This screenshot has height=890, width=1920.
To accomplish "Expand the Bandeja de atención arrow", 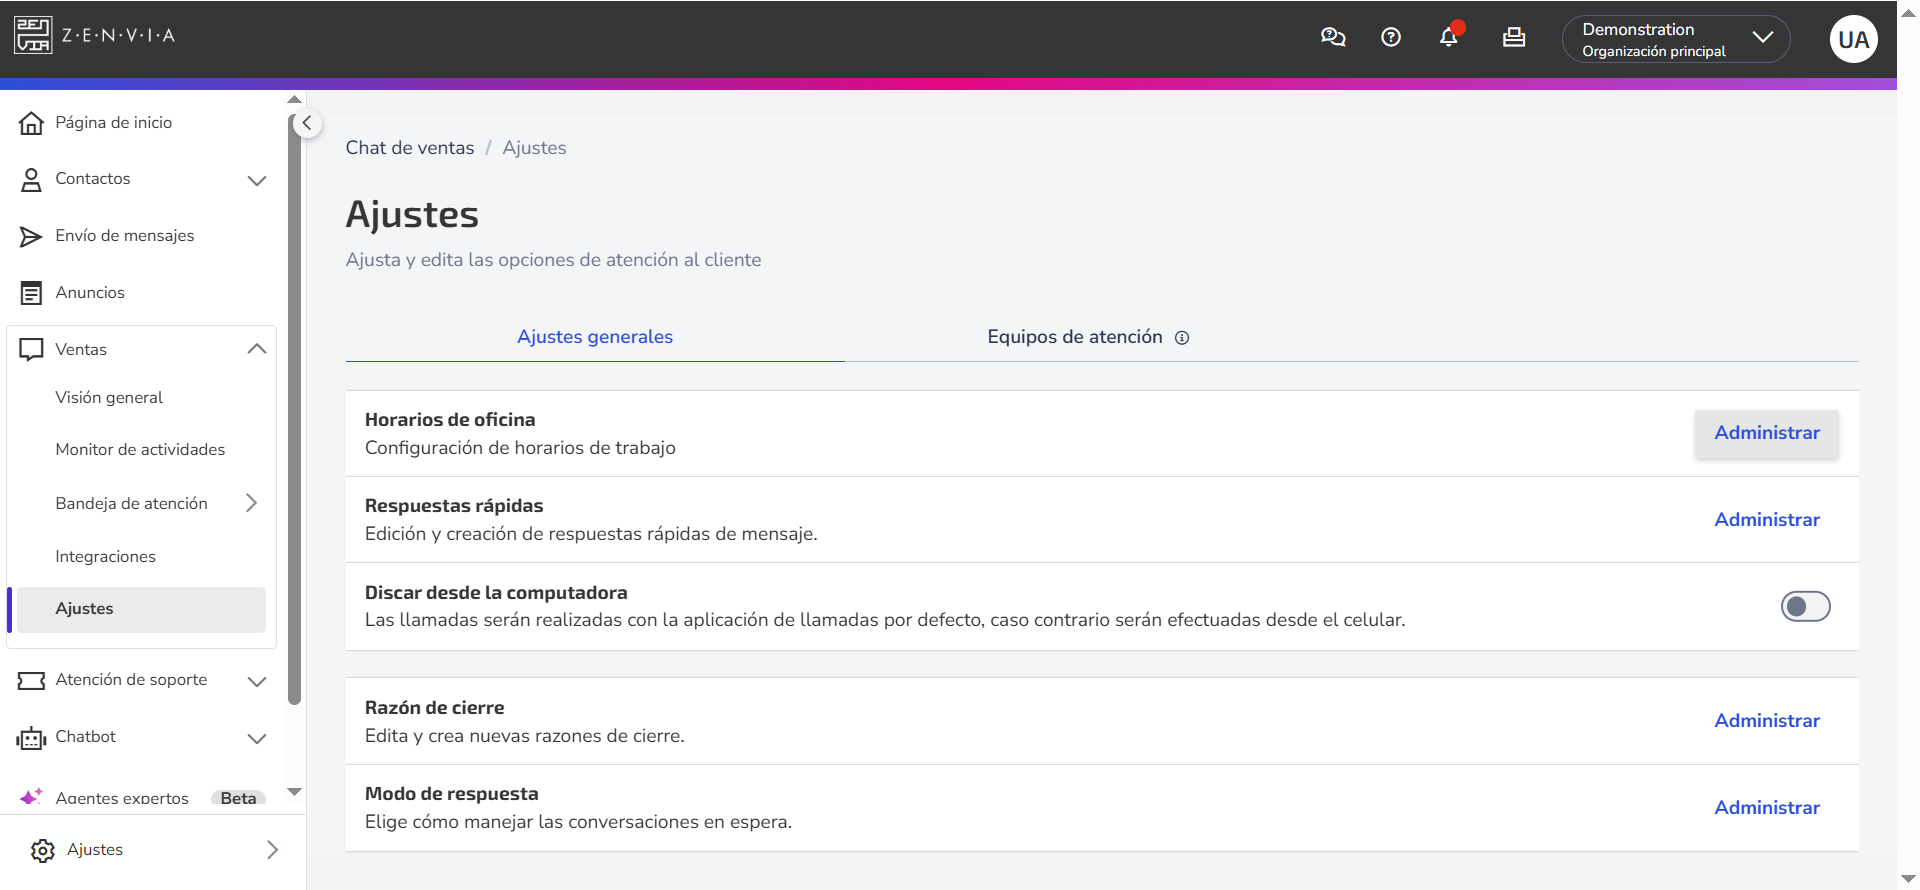I will tap(251, 503).
